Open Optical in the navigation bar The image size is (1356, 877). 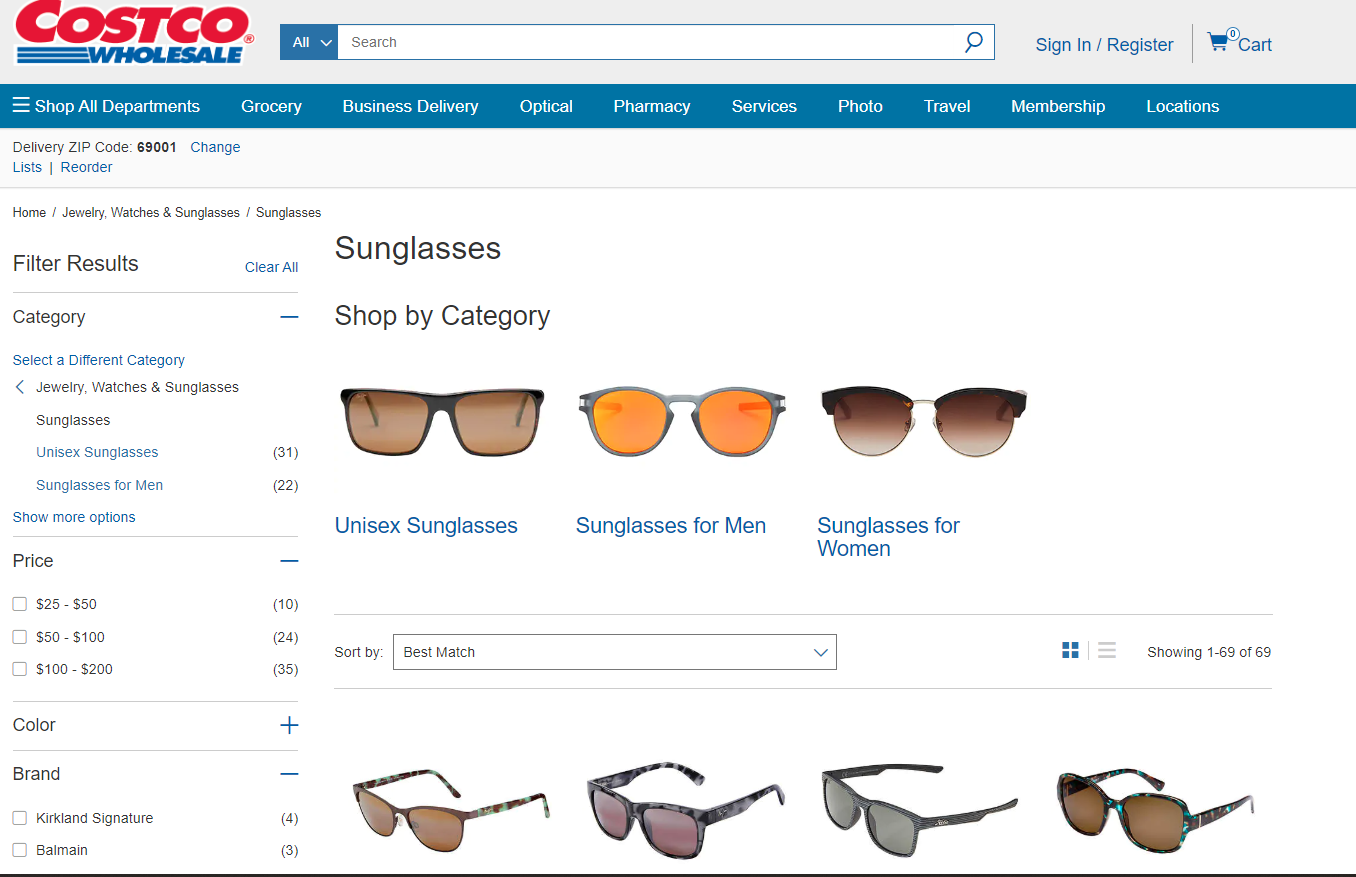(x=546, y=105)
